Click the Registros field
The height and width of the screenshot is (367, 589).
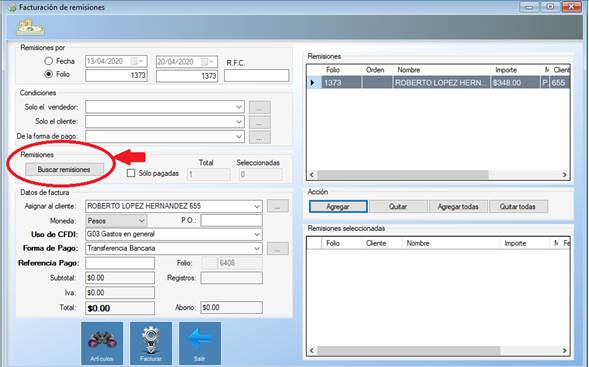(x=231, y=278)
